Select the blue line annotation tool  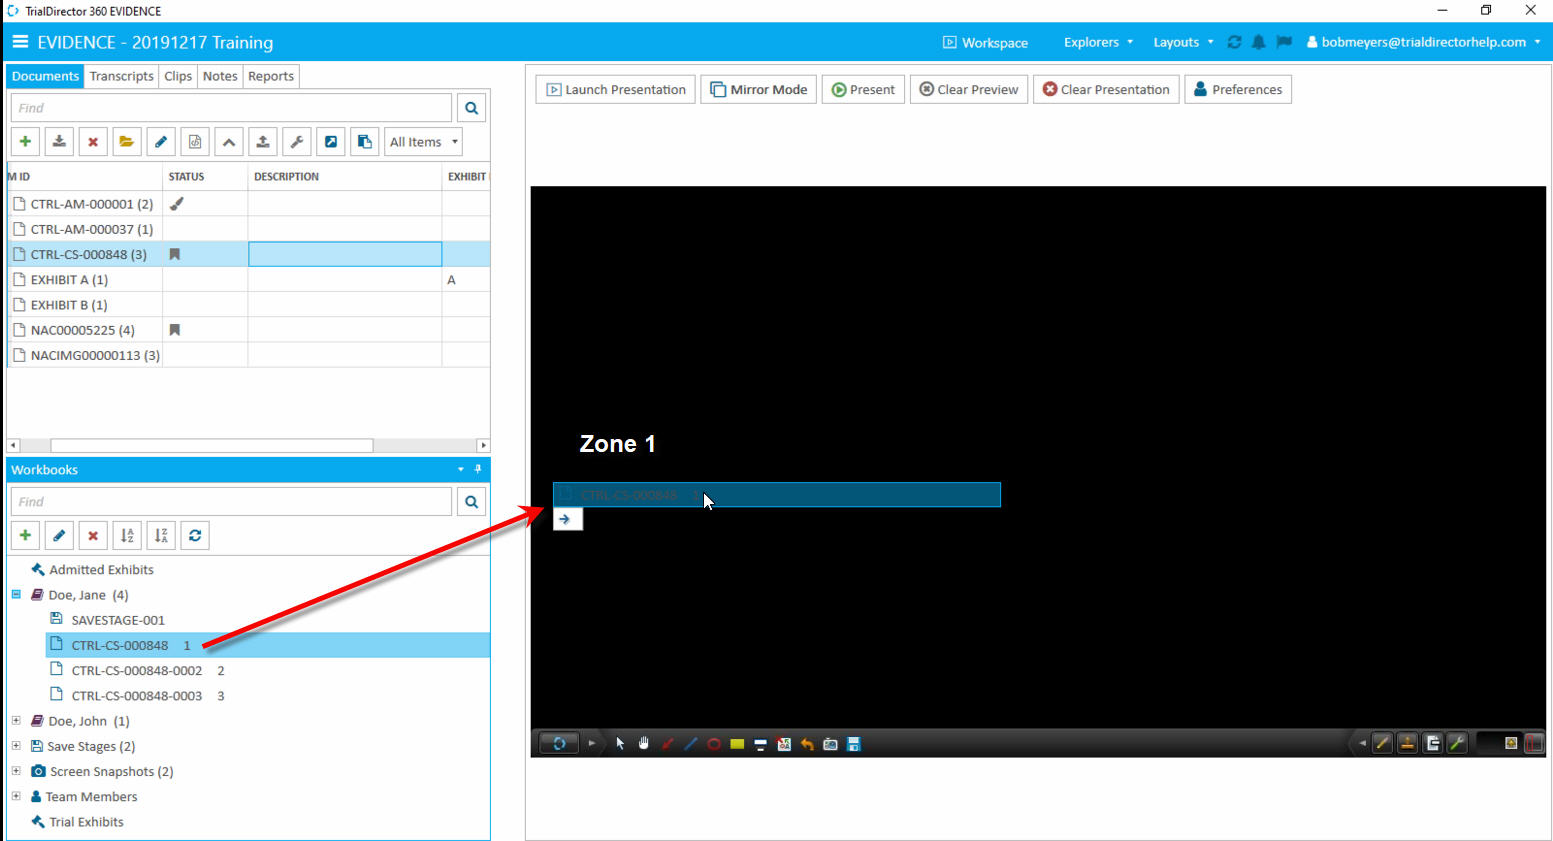click(x=691, y=744)
